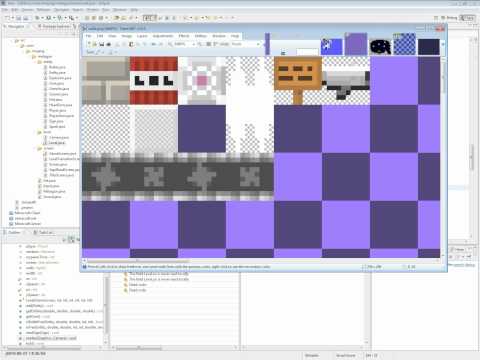Open Paint.NET Image menu
This screenshot has height=360, width=480.
(127, 36)
